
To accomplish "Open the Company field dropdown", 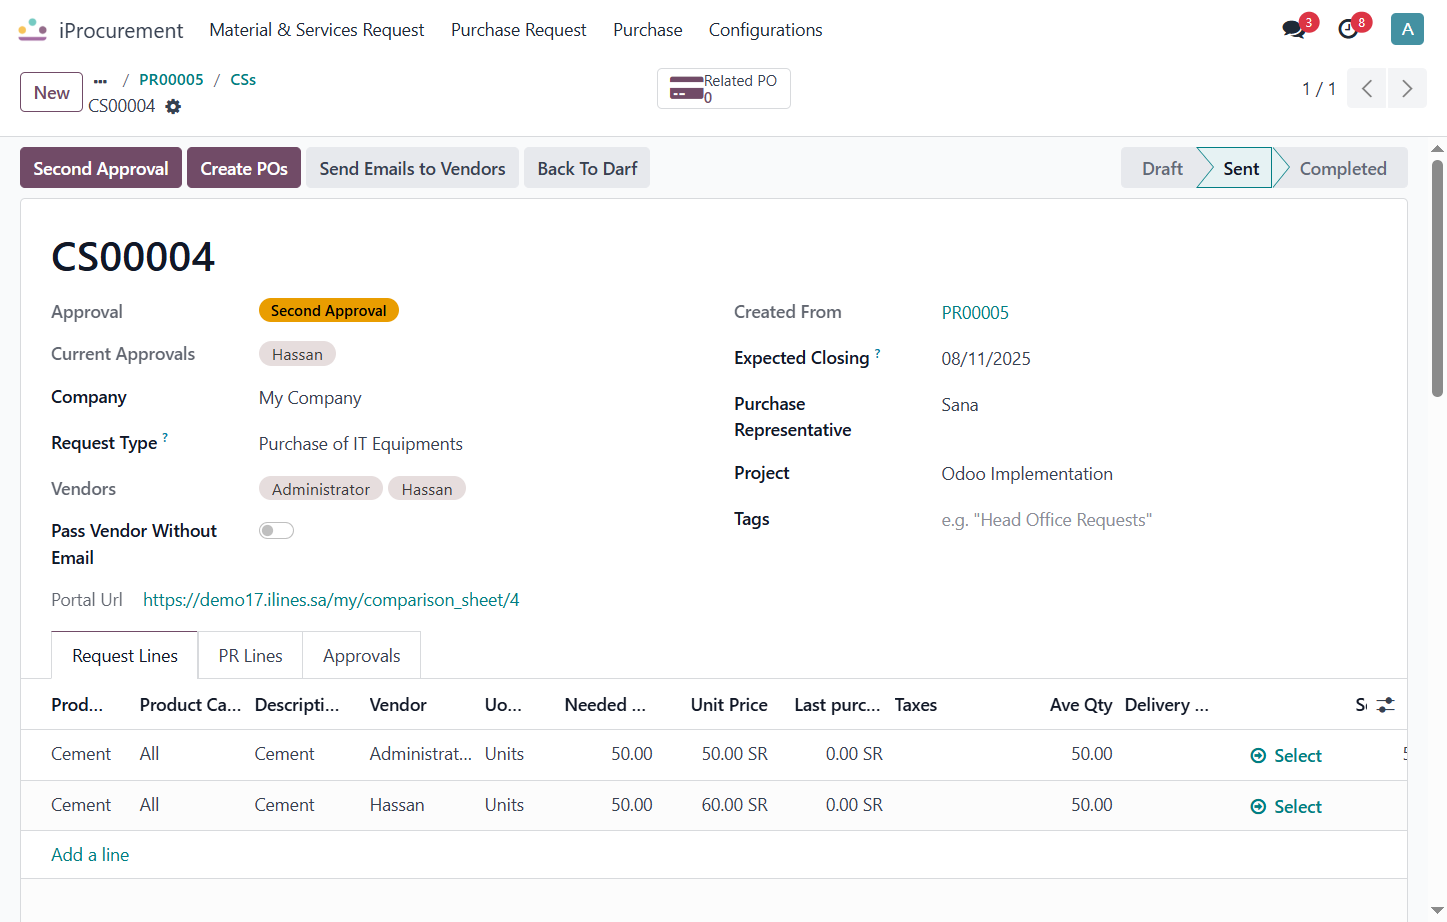I will pos(475,398).
